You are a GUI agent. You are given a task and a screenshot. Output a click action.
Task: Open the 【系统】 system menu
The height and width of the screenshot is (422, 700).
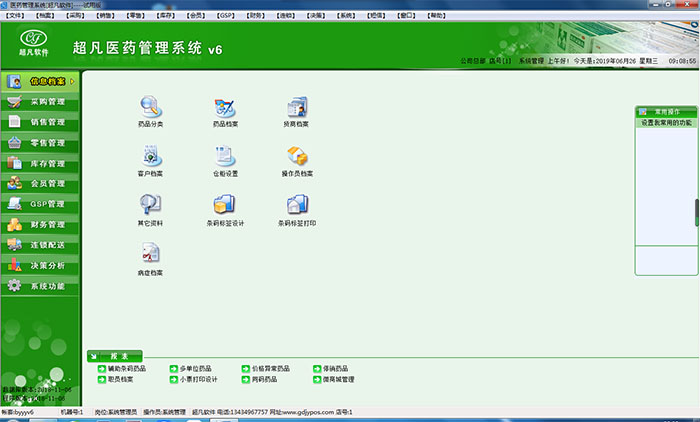(x=346, y=16)
